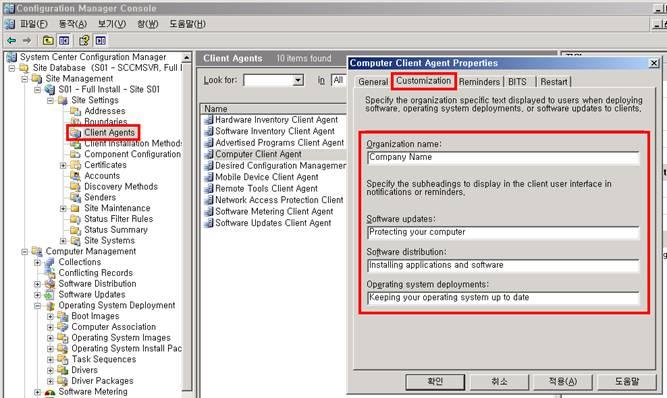
Task: Click the Conflicting Records node icon
Action: [50, 273]
